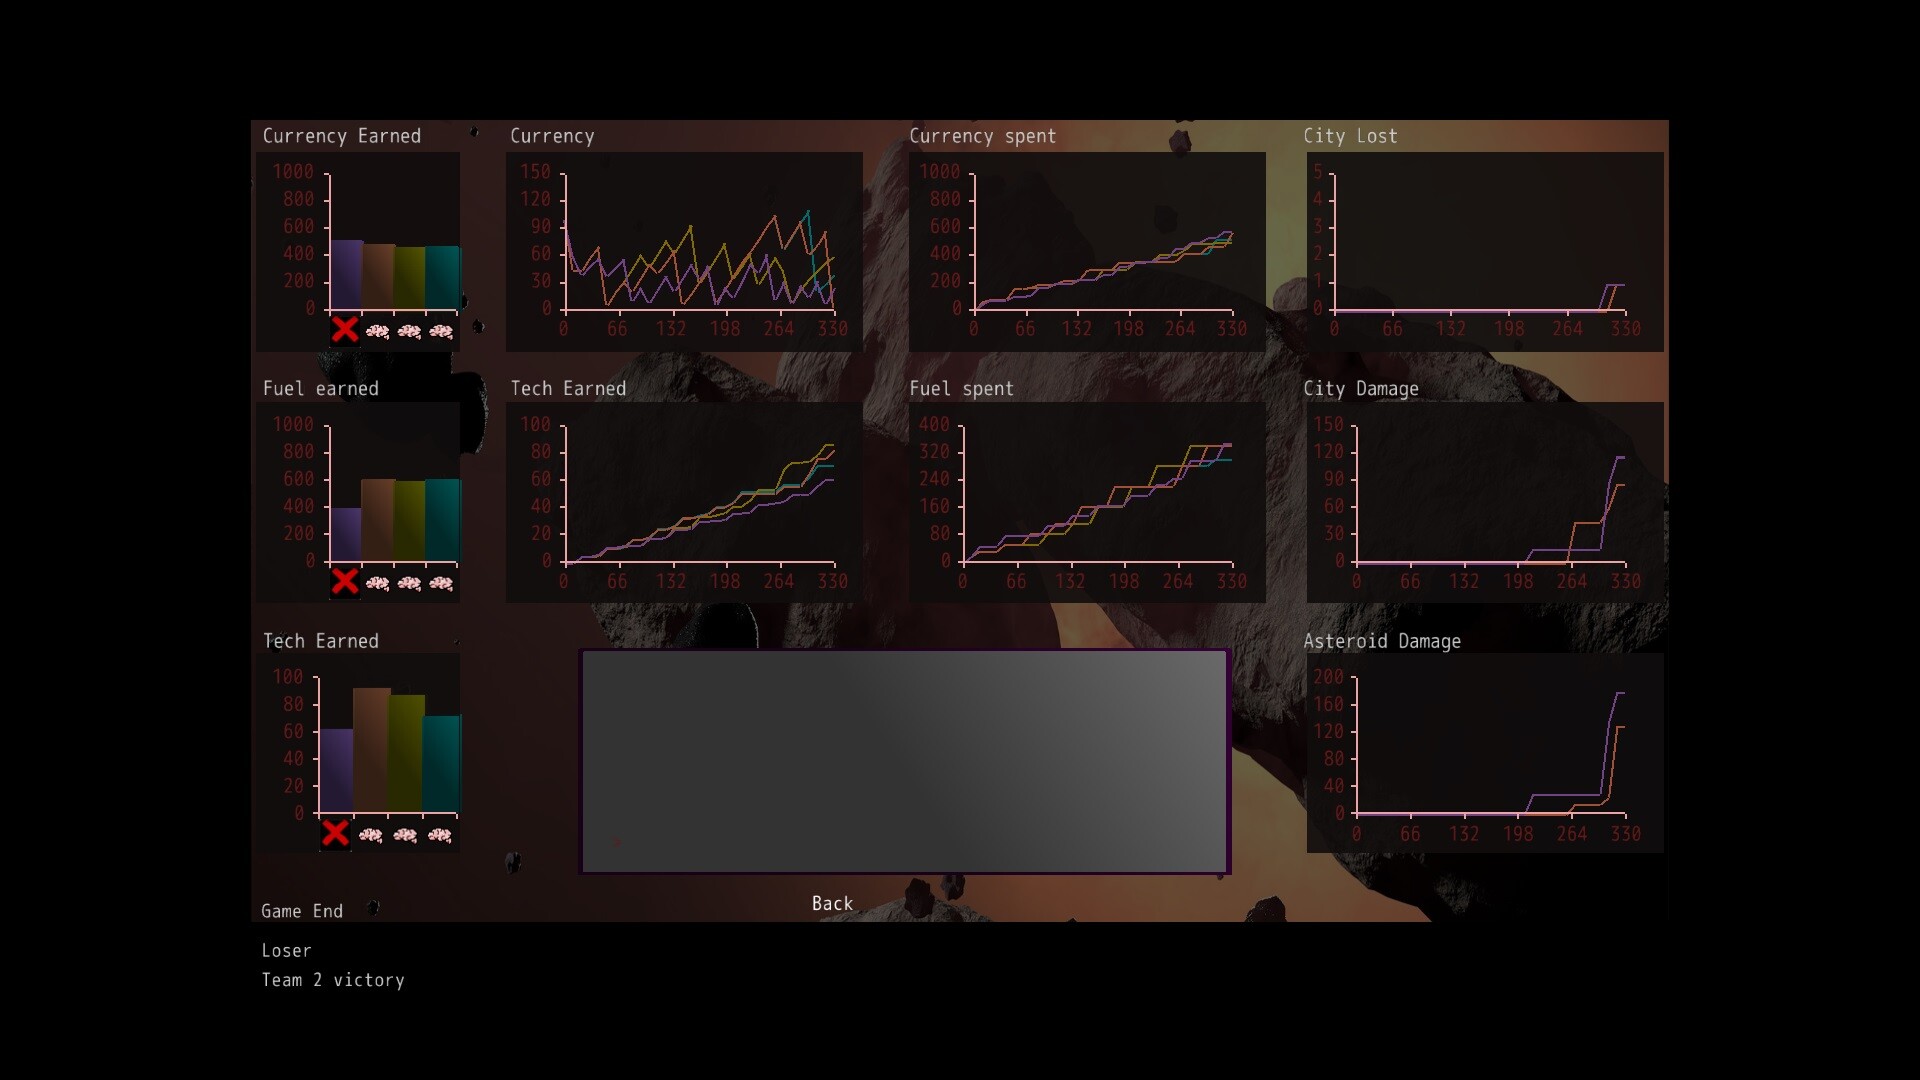Select teal bar in Fuel earned chart
The image size is (1920, 1080).
click(442, 520)
